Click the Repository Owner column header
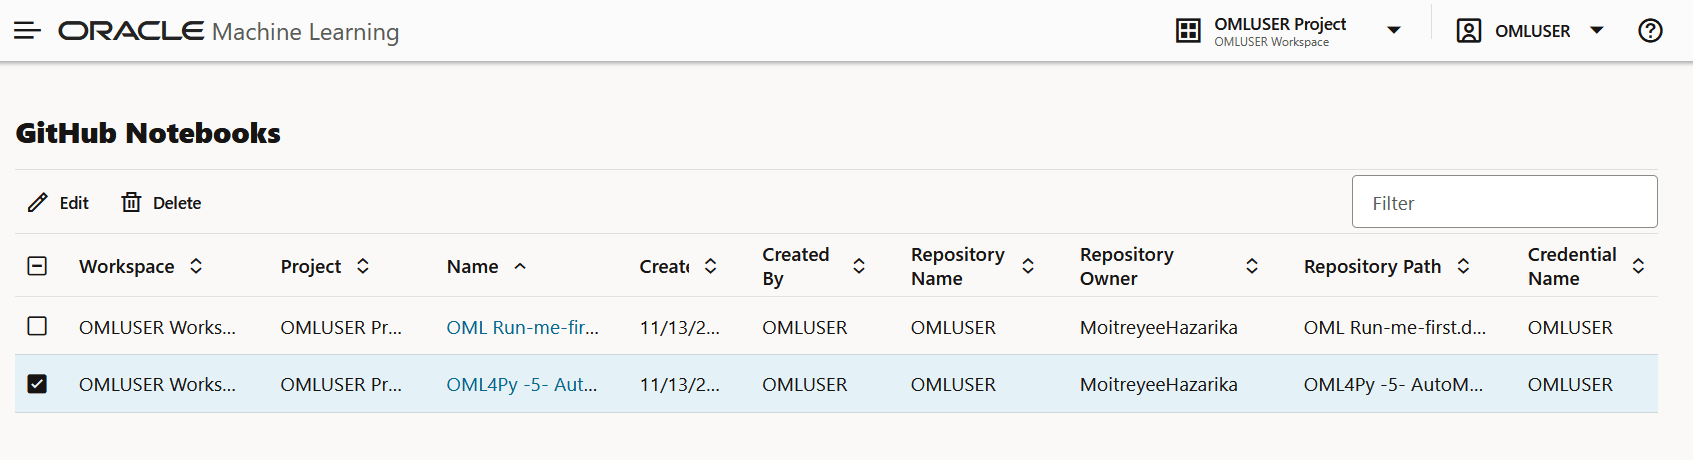 [1127, 266]
